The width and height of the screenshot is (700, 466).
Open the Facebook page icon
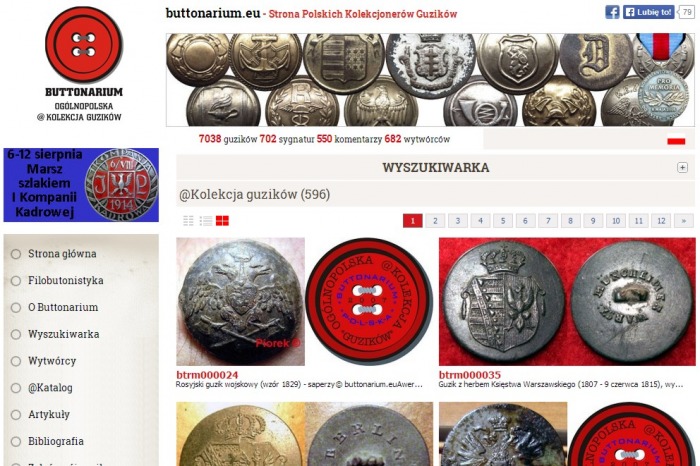(x=612, y=12)
